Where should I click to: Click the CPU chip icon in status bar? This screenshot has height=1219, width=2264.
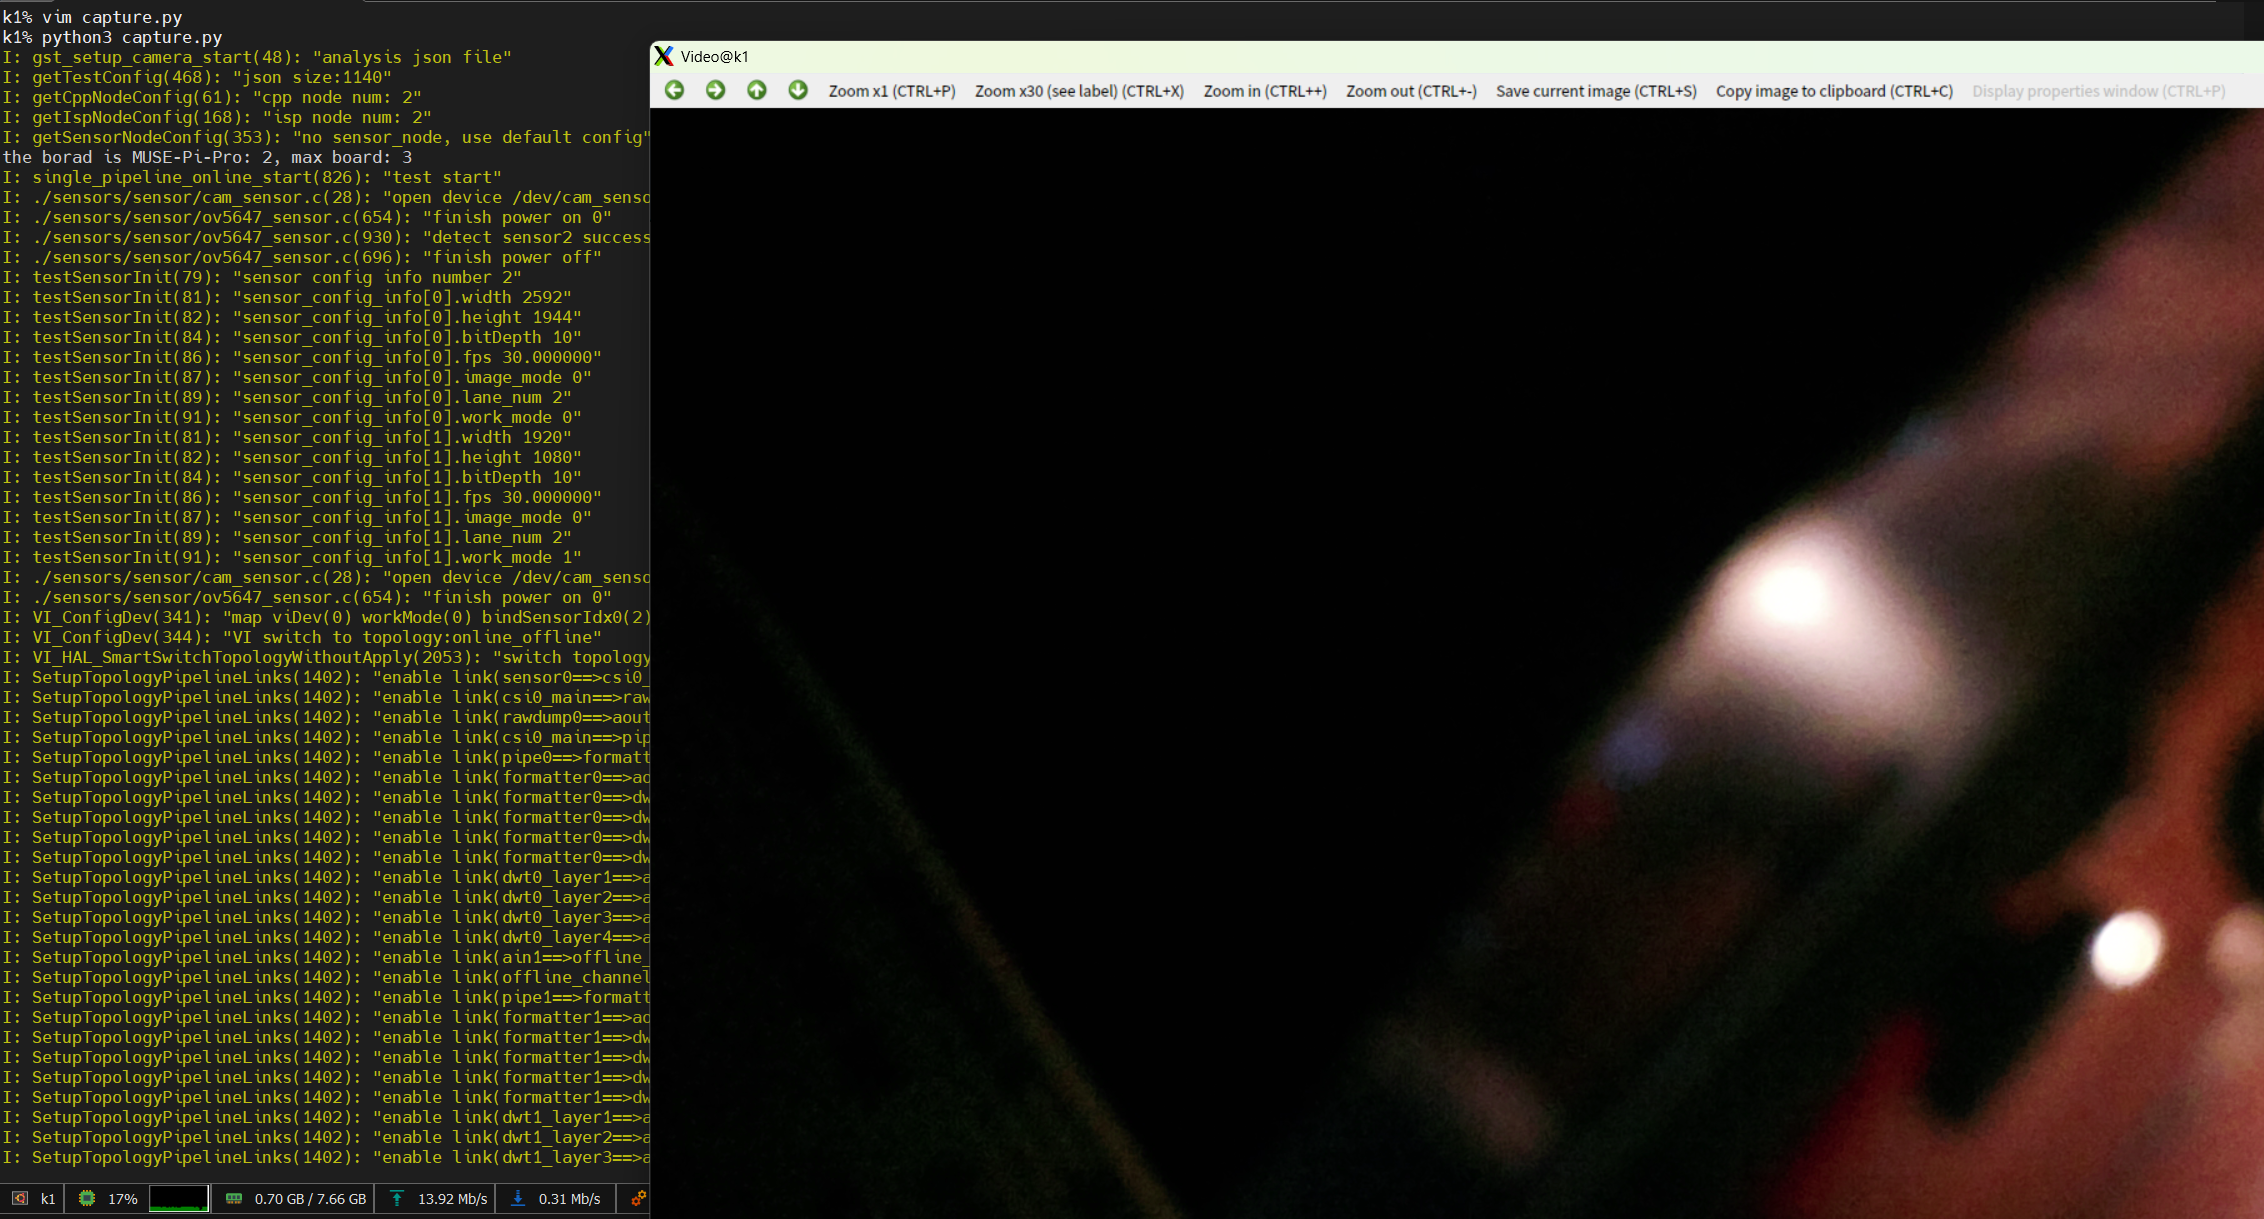coord(87,1198)
